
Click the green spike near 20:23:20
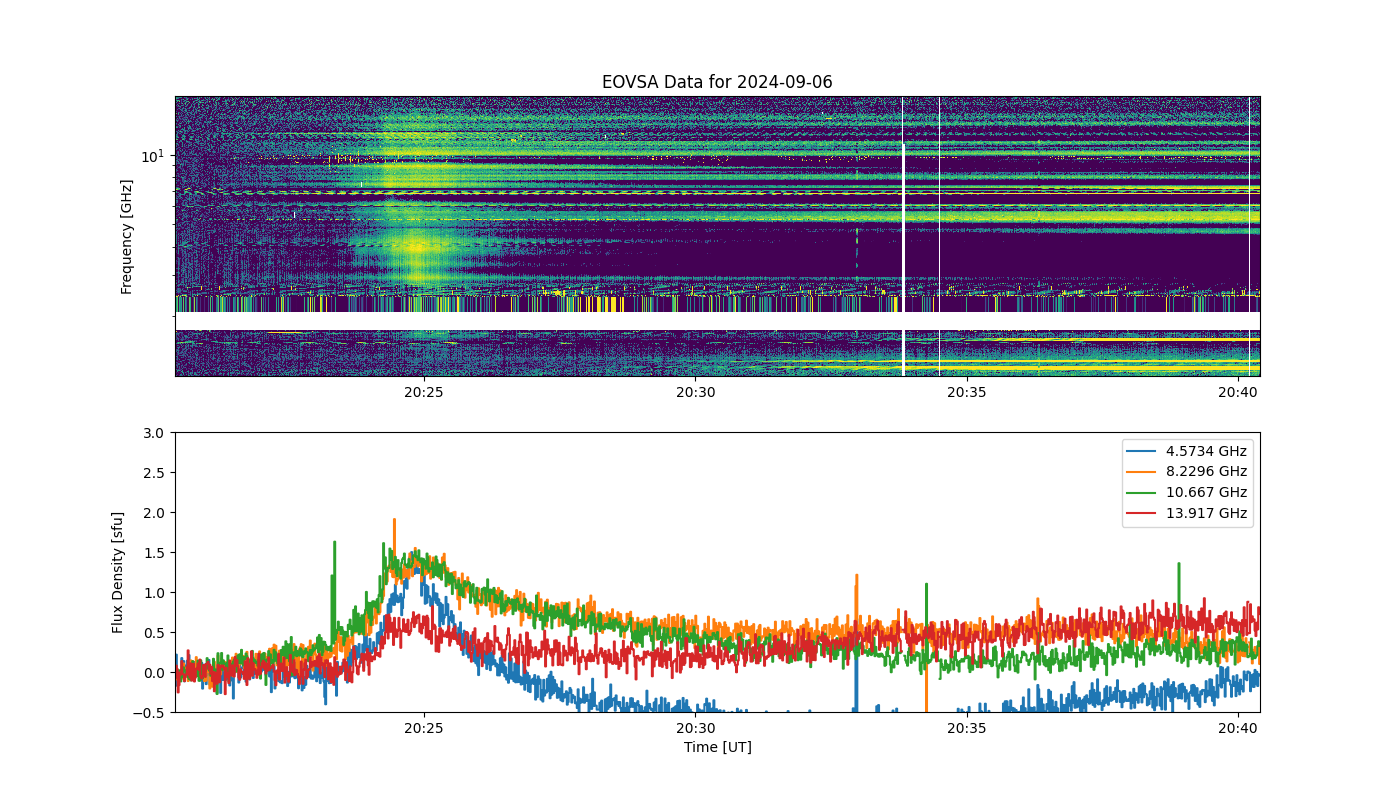tap(334, 585)
